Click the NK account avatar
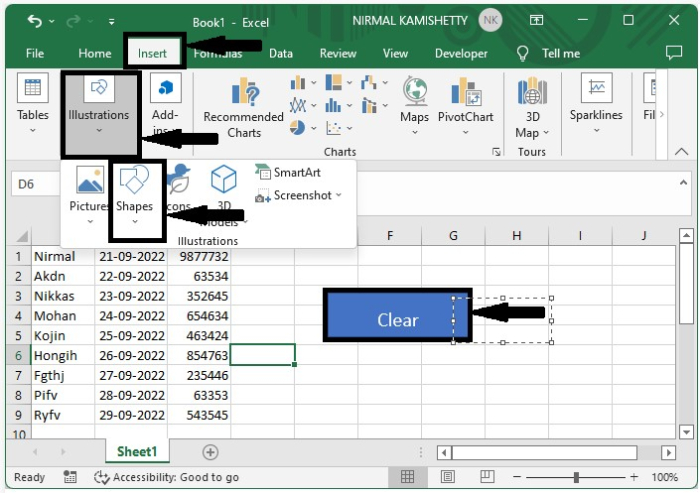The width and height of the screenshot is (700, 493). 490,21
